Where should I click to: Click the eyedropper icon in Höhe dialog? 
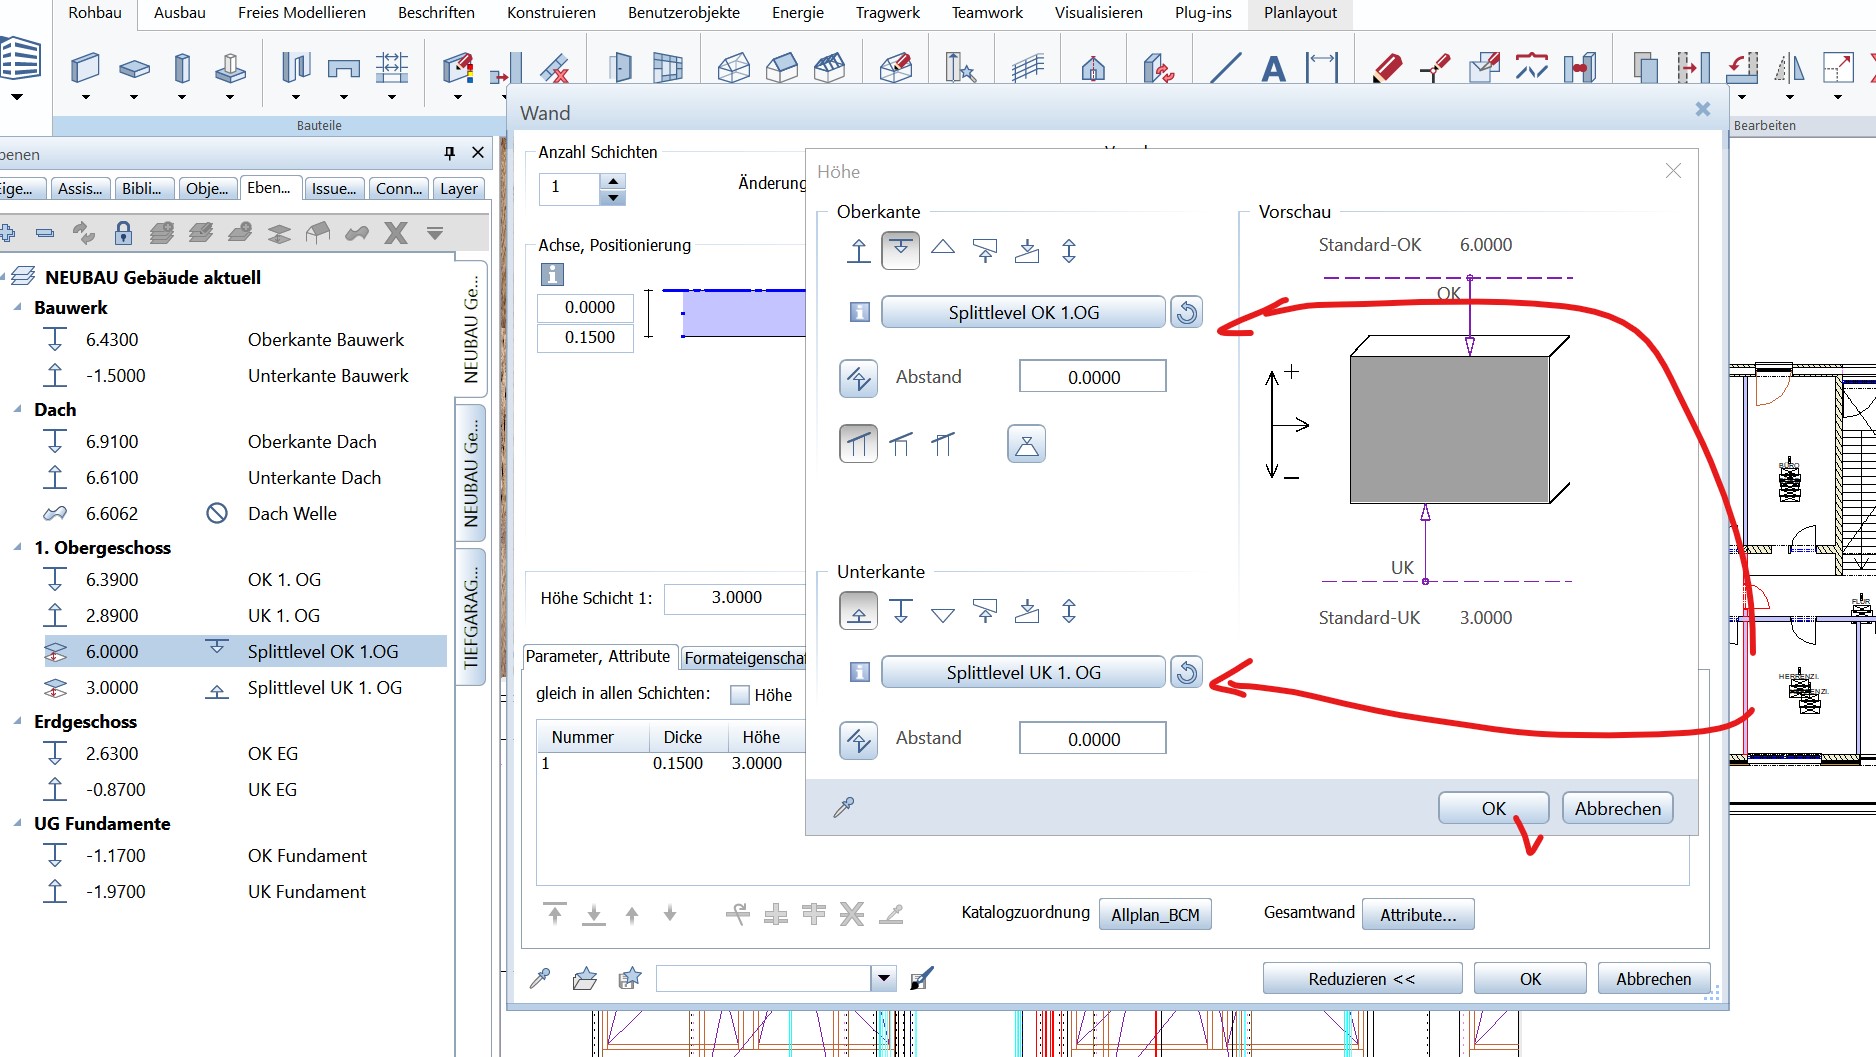point(844,807)
